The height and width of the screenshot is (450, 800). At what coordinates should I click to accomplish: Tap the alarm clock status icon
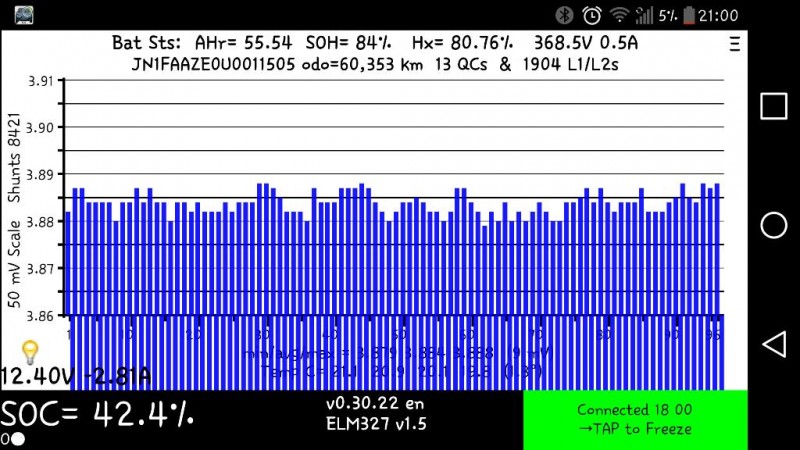coord(592,15)
